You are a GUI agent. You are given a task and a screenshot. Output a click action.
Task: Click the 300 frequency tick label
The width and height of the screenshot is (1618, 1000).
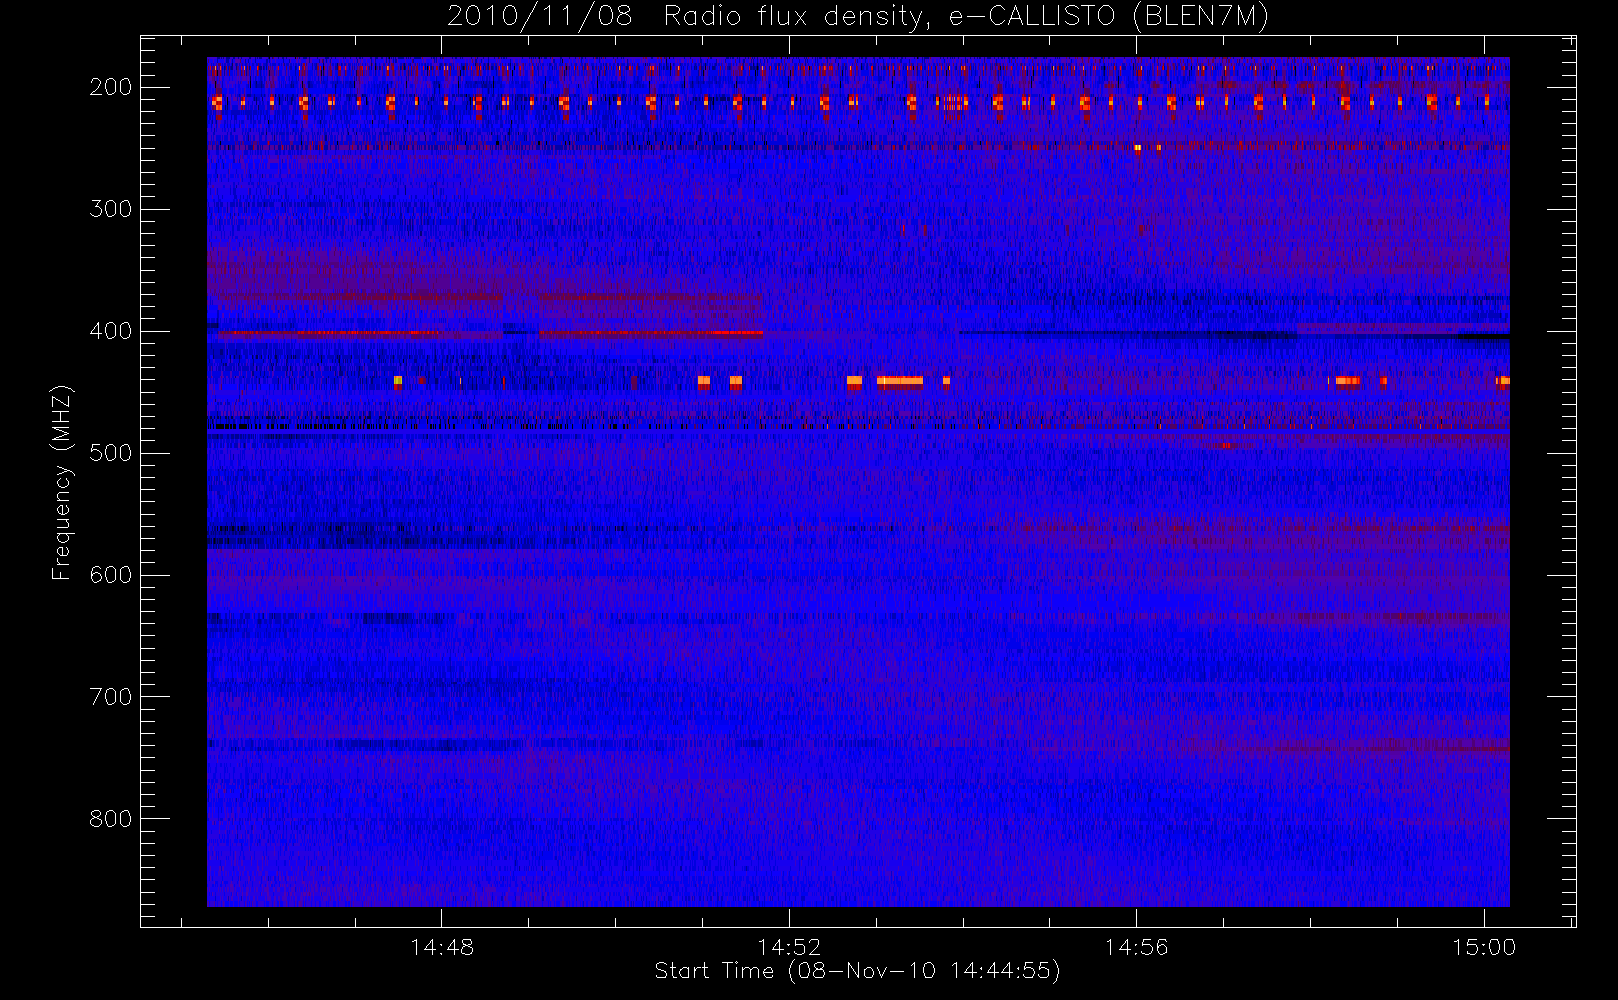(x=110, y=209)
